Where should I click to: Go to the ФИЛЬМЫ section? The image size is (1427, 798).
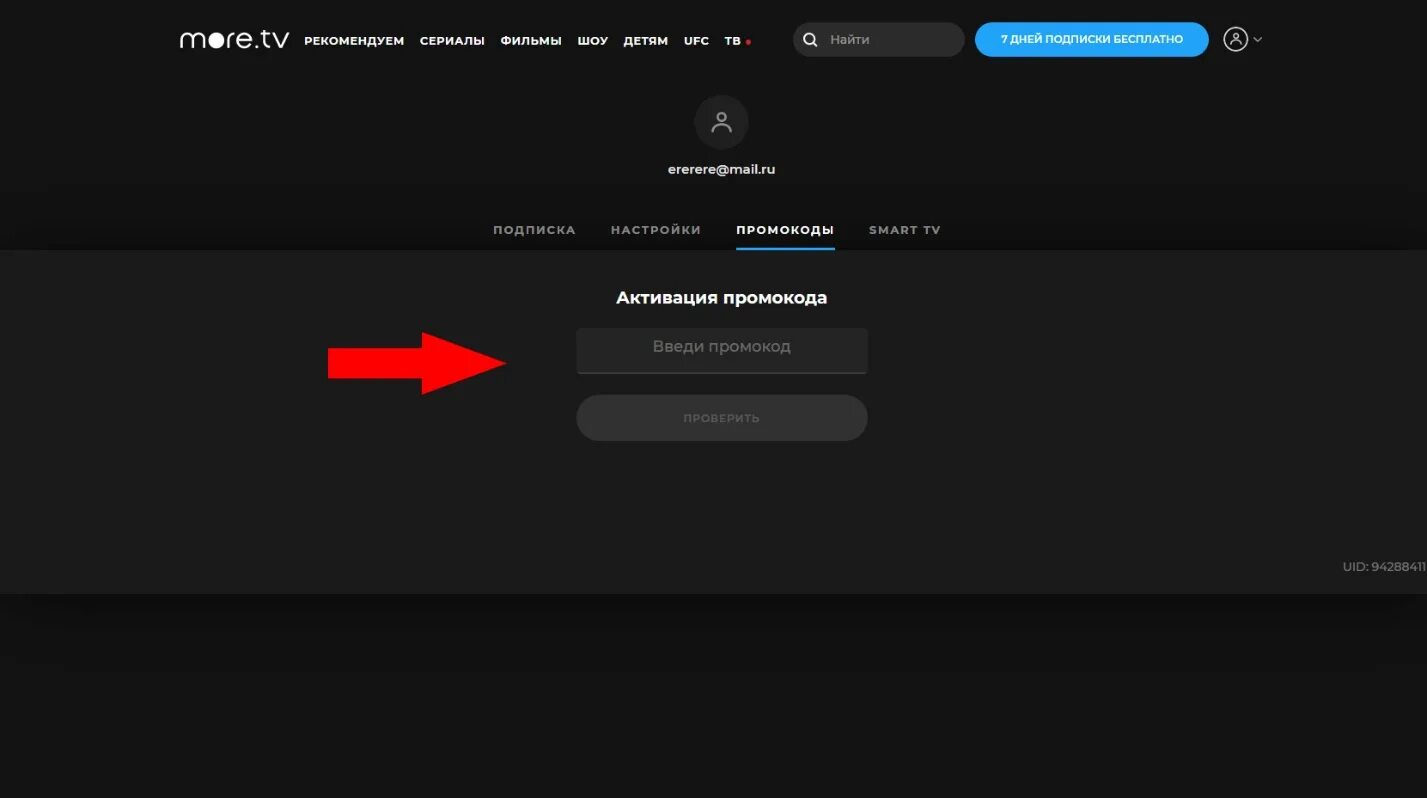point(531,41)
